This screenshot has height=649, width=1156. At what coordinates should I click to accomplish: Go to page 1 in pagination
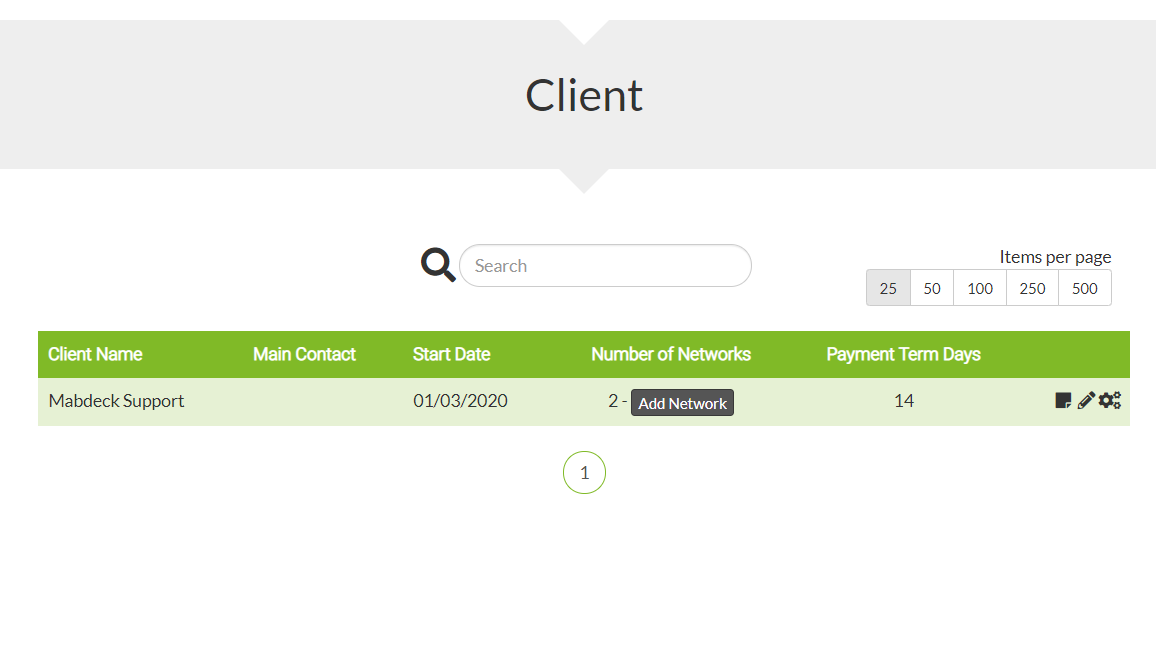pyautogui.click(x=585, y=473)
